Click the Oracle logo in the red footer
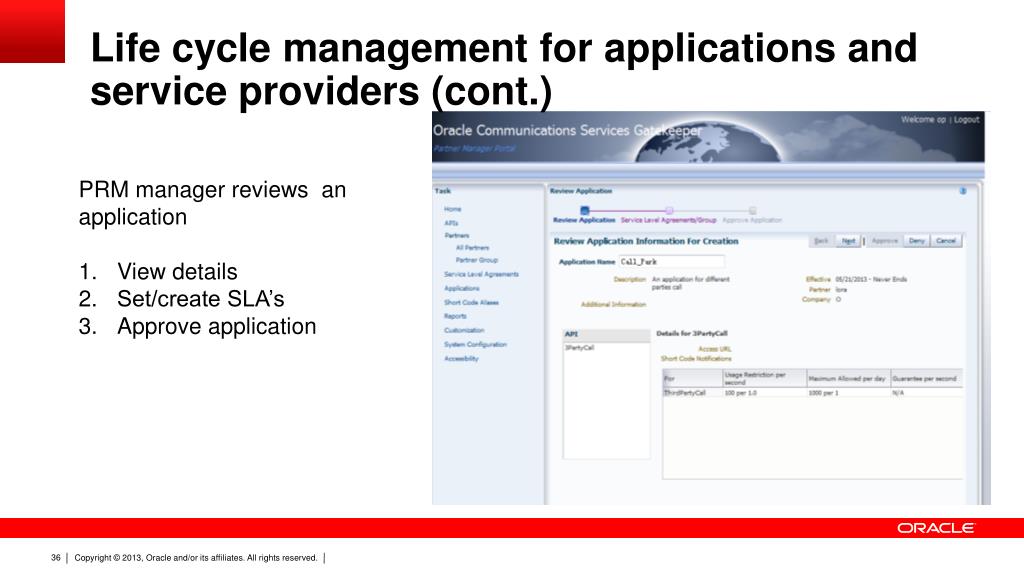Screen dimensions: 1024x576 935,528
